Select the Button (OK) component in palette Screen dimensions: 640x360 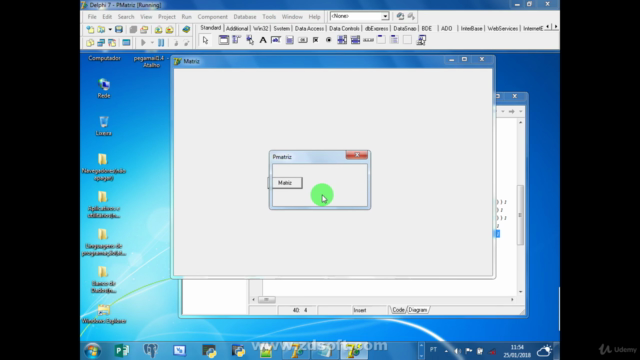(x=302, y=40)
